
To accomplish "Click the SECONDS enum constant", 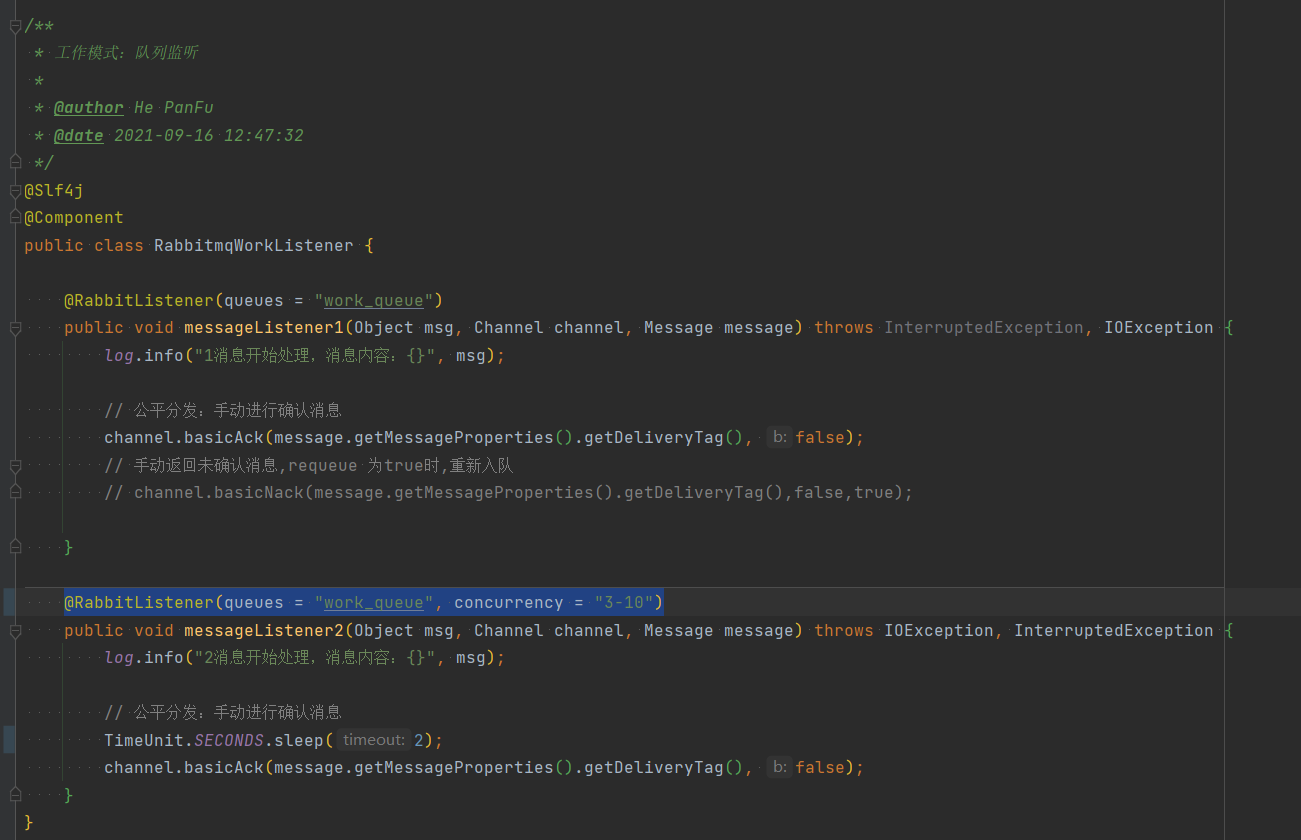I will (x=229, y=740).
